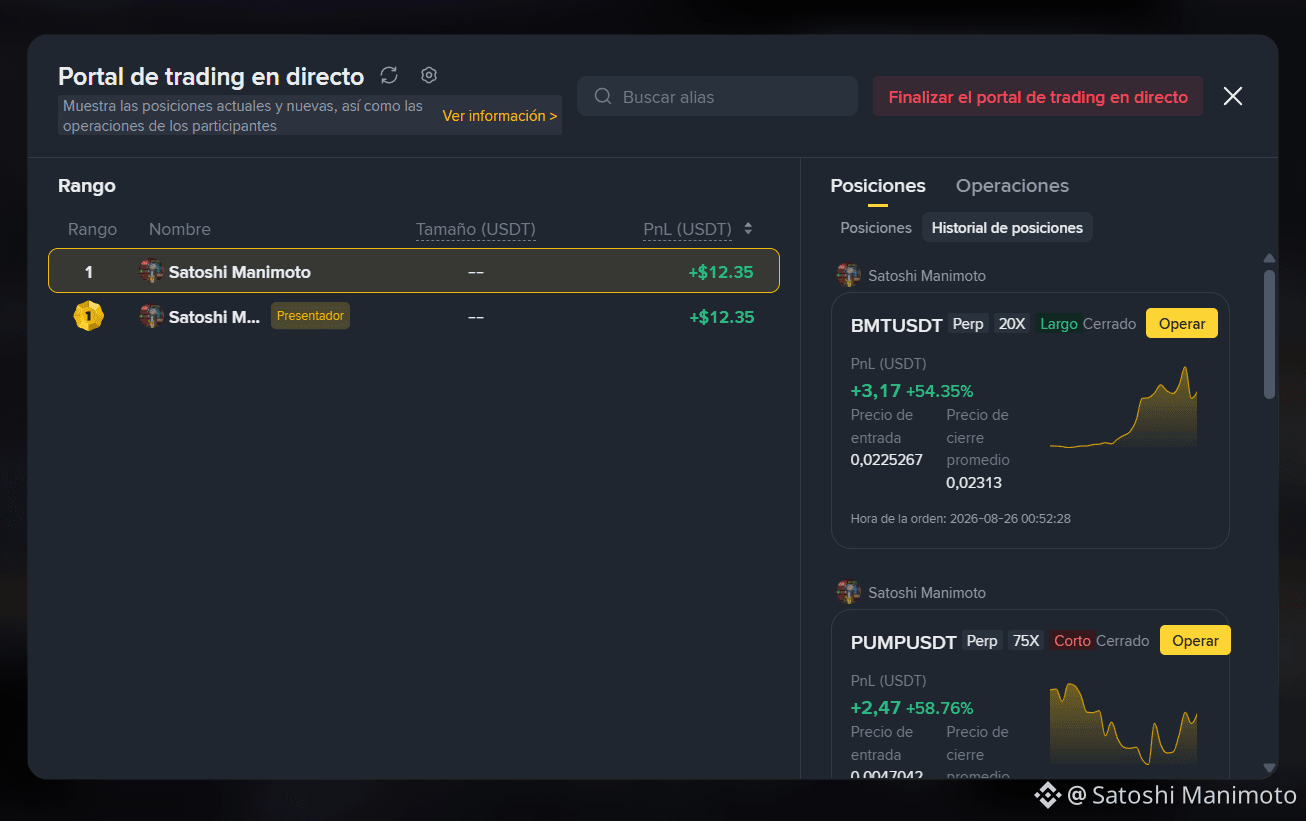Viewport: 1306px width, 821px height.
Task: Click the PUMPUSDT PnL chart thumbnail
Action: [x=1123, y=724]
